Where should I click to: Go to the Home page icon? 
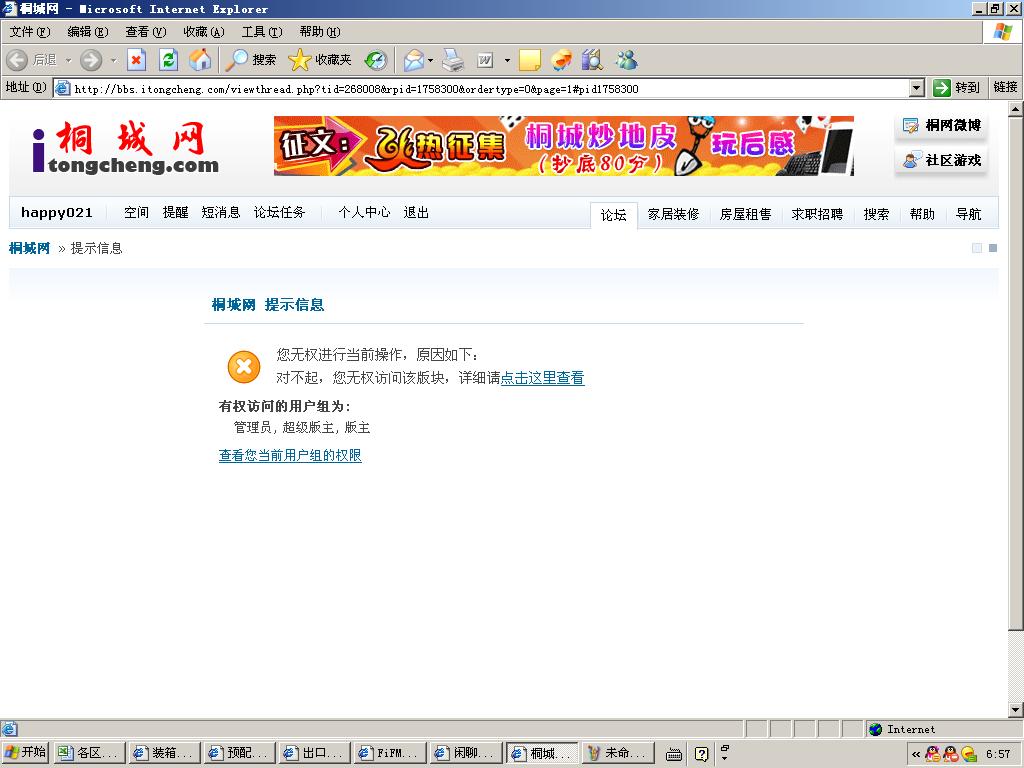coord(200,60)
